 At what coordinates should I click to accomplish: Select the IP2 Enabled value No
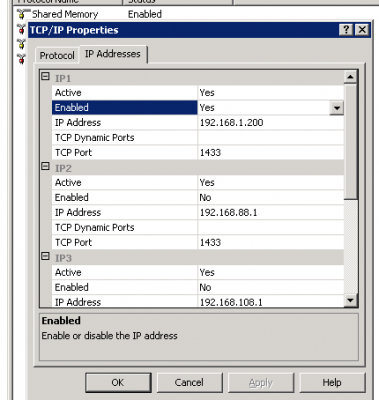[x=205, y=198]
